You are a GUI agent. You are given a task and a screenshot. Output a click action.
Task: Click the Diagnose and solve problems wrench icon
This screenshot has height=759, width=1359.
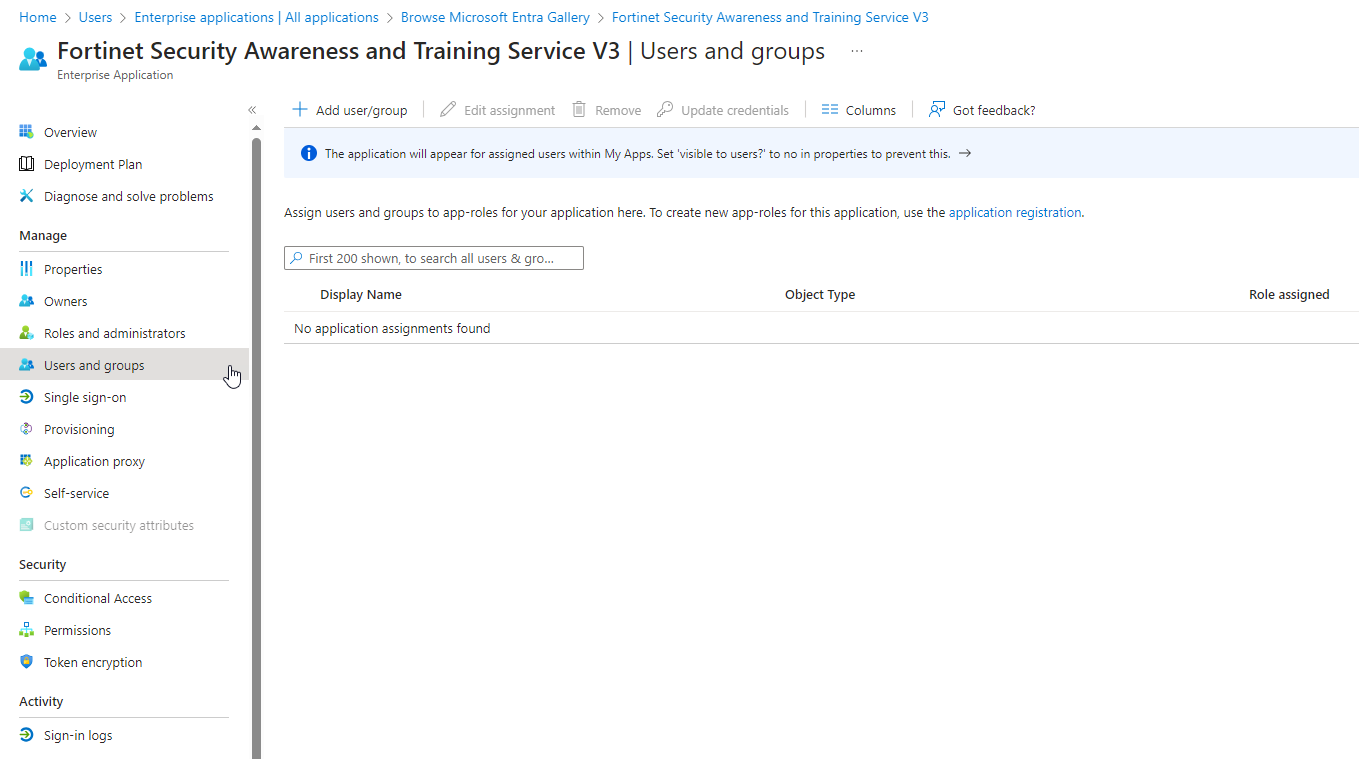point(27,196)
